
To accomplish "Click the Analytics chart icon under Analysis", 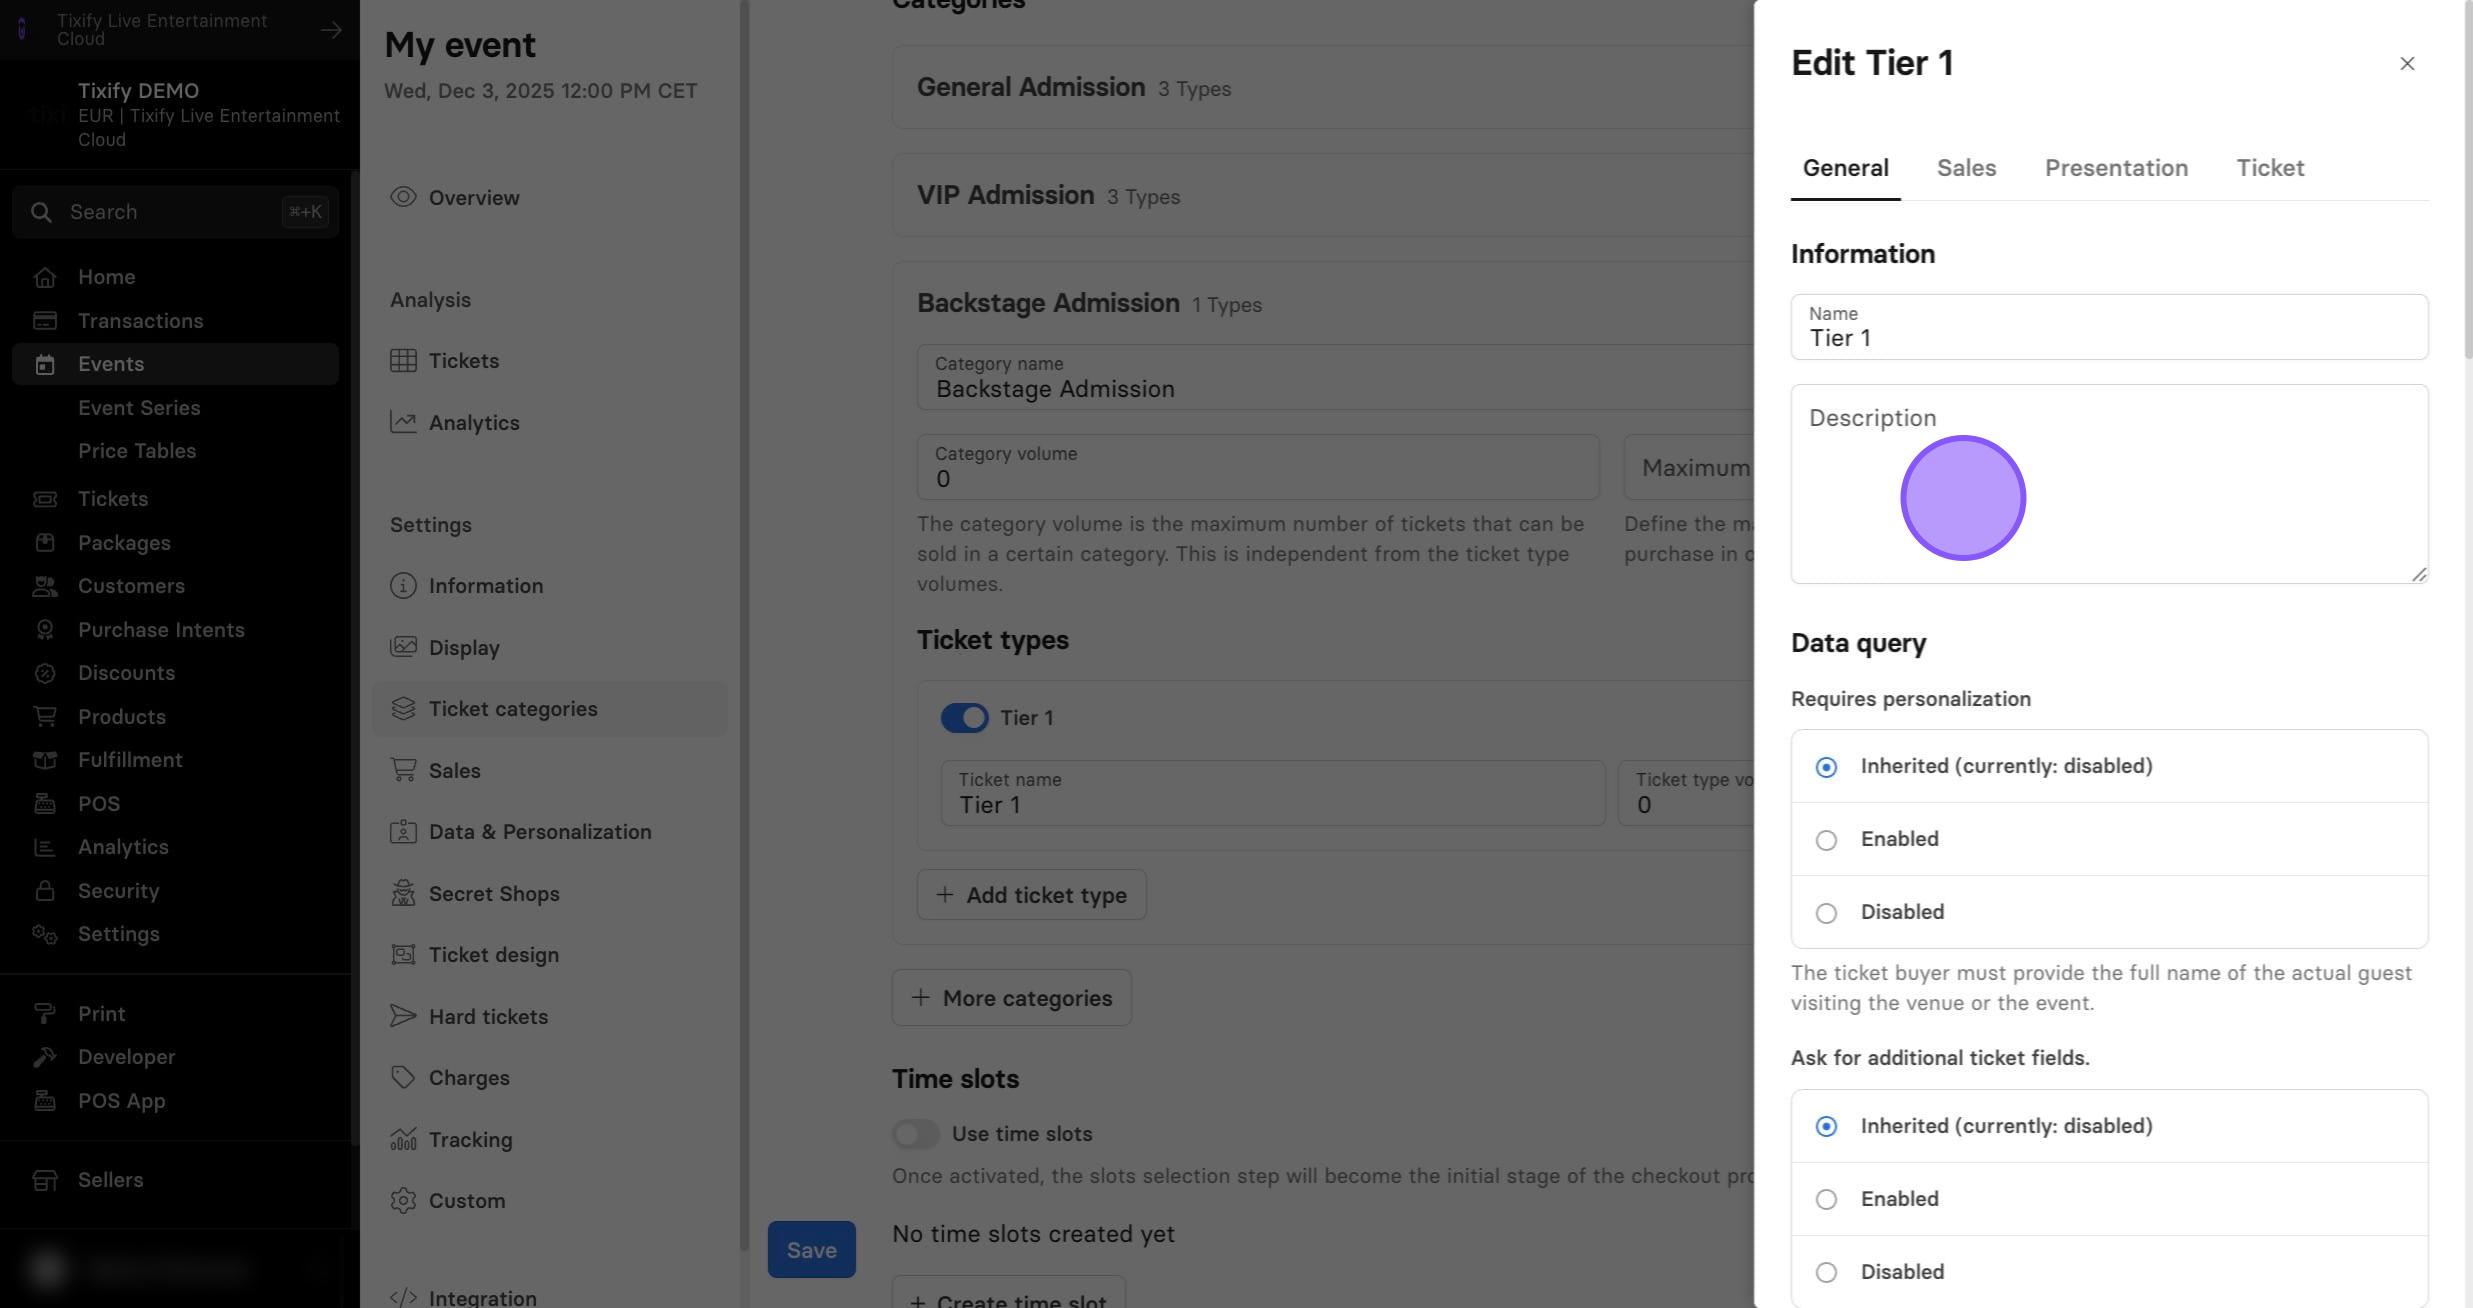I will click(403, 422).
